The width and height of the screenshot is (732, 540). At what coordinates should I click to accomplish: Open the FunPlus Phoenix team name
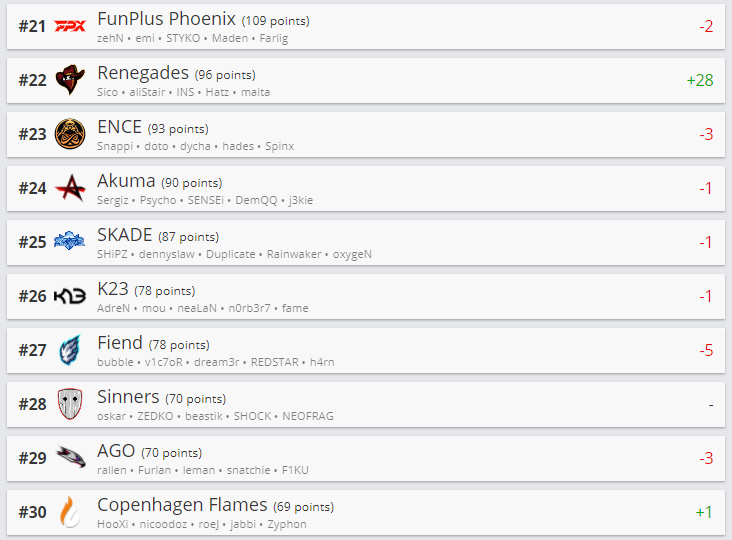(166, 19)
